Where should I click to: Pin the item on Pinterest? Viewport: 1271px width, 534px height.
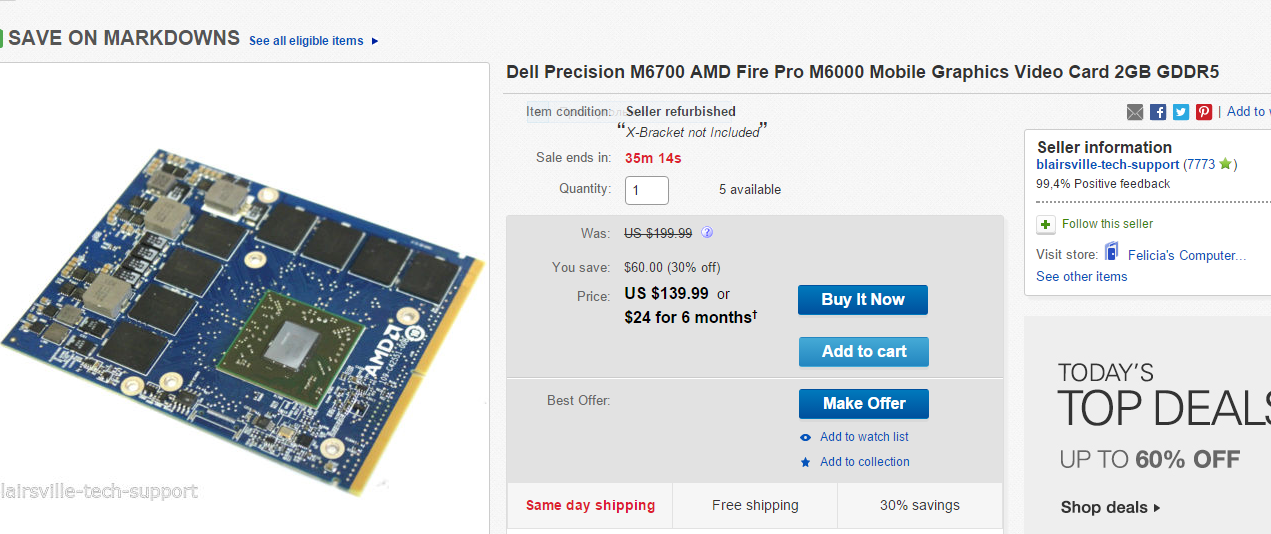(1204, 112)
